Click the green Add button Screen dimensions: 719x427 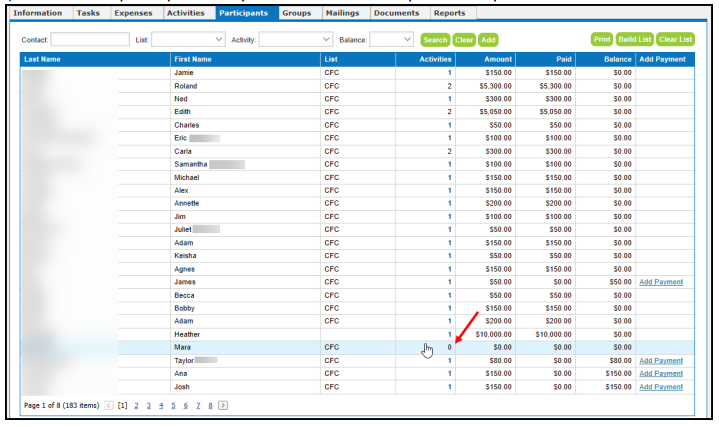pyautogui.click(x=488, y=40)
